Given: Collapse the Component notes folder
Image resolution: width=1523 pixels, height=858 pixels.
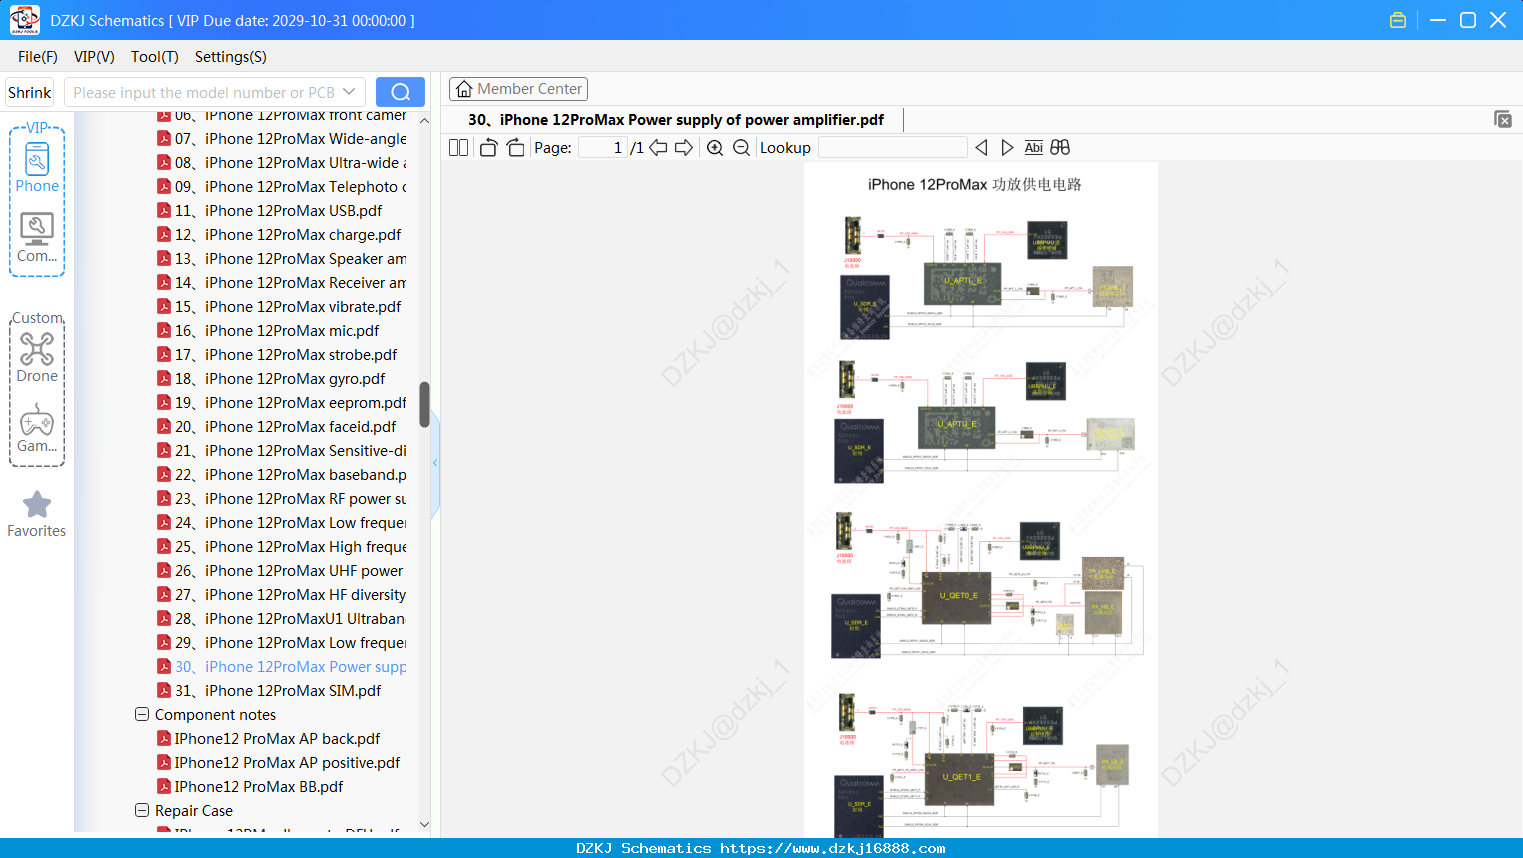Looking at the screenshot, I should 142,715.
